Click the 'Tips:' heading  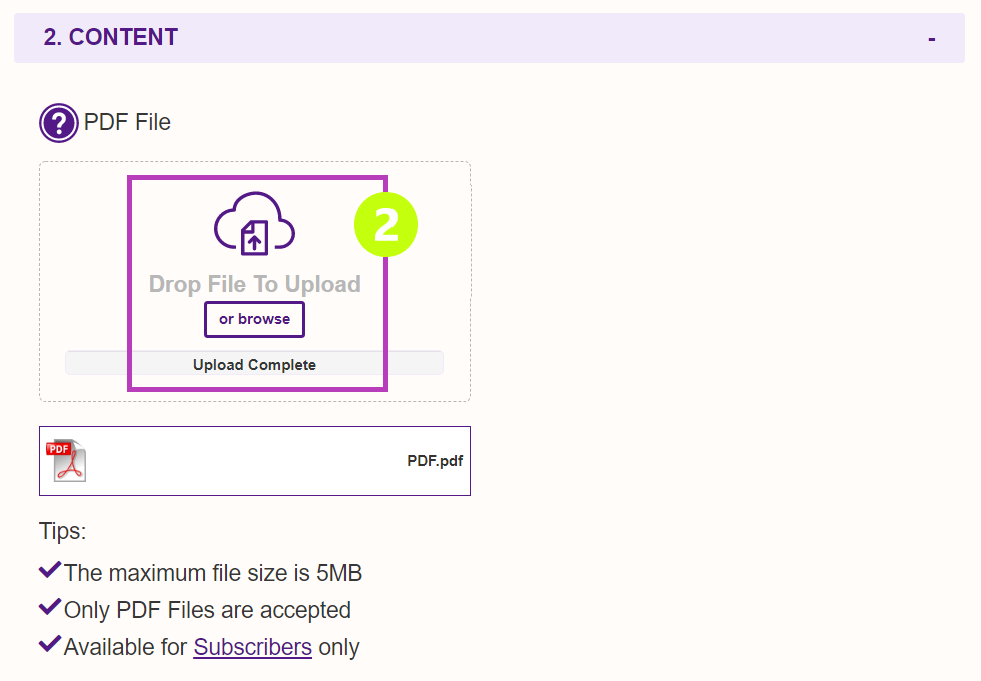63,531
